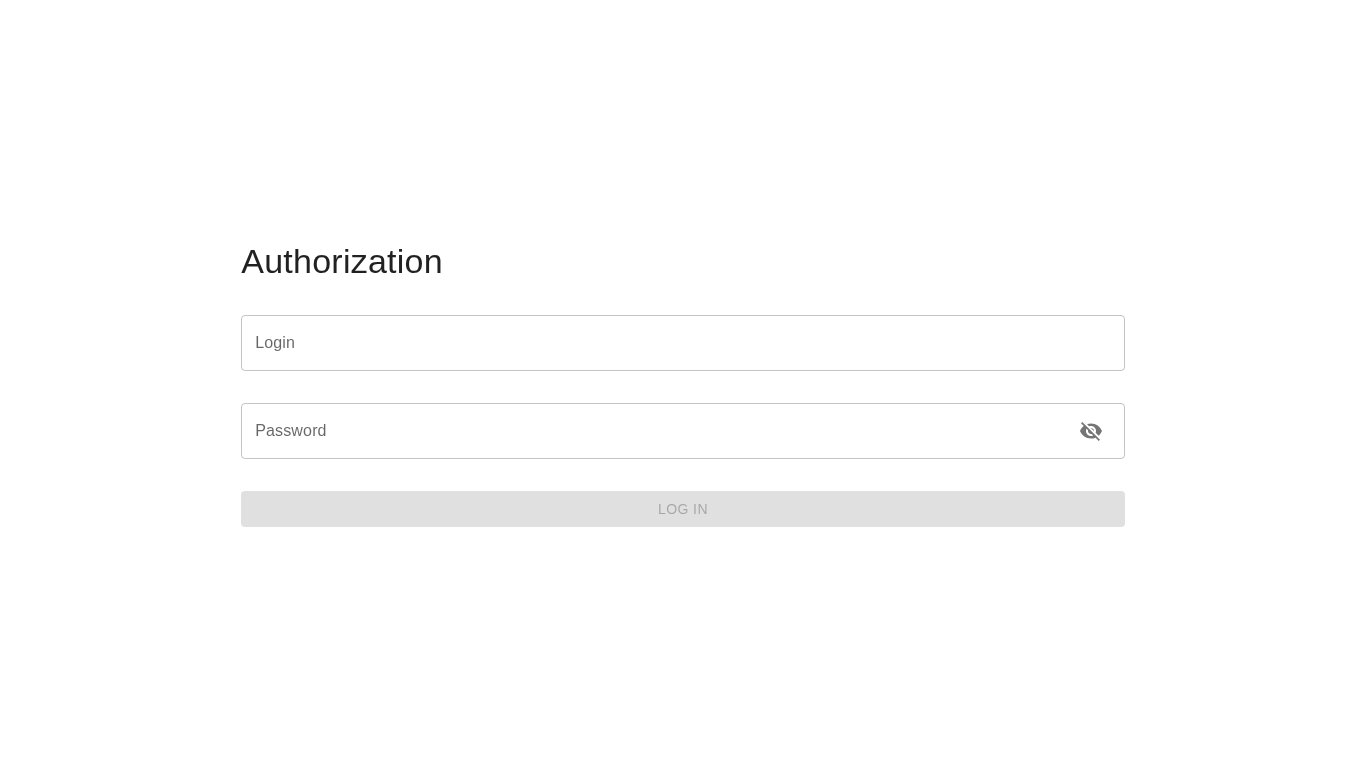Click the username field labeled Login

tap(682, 343)
